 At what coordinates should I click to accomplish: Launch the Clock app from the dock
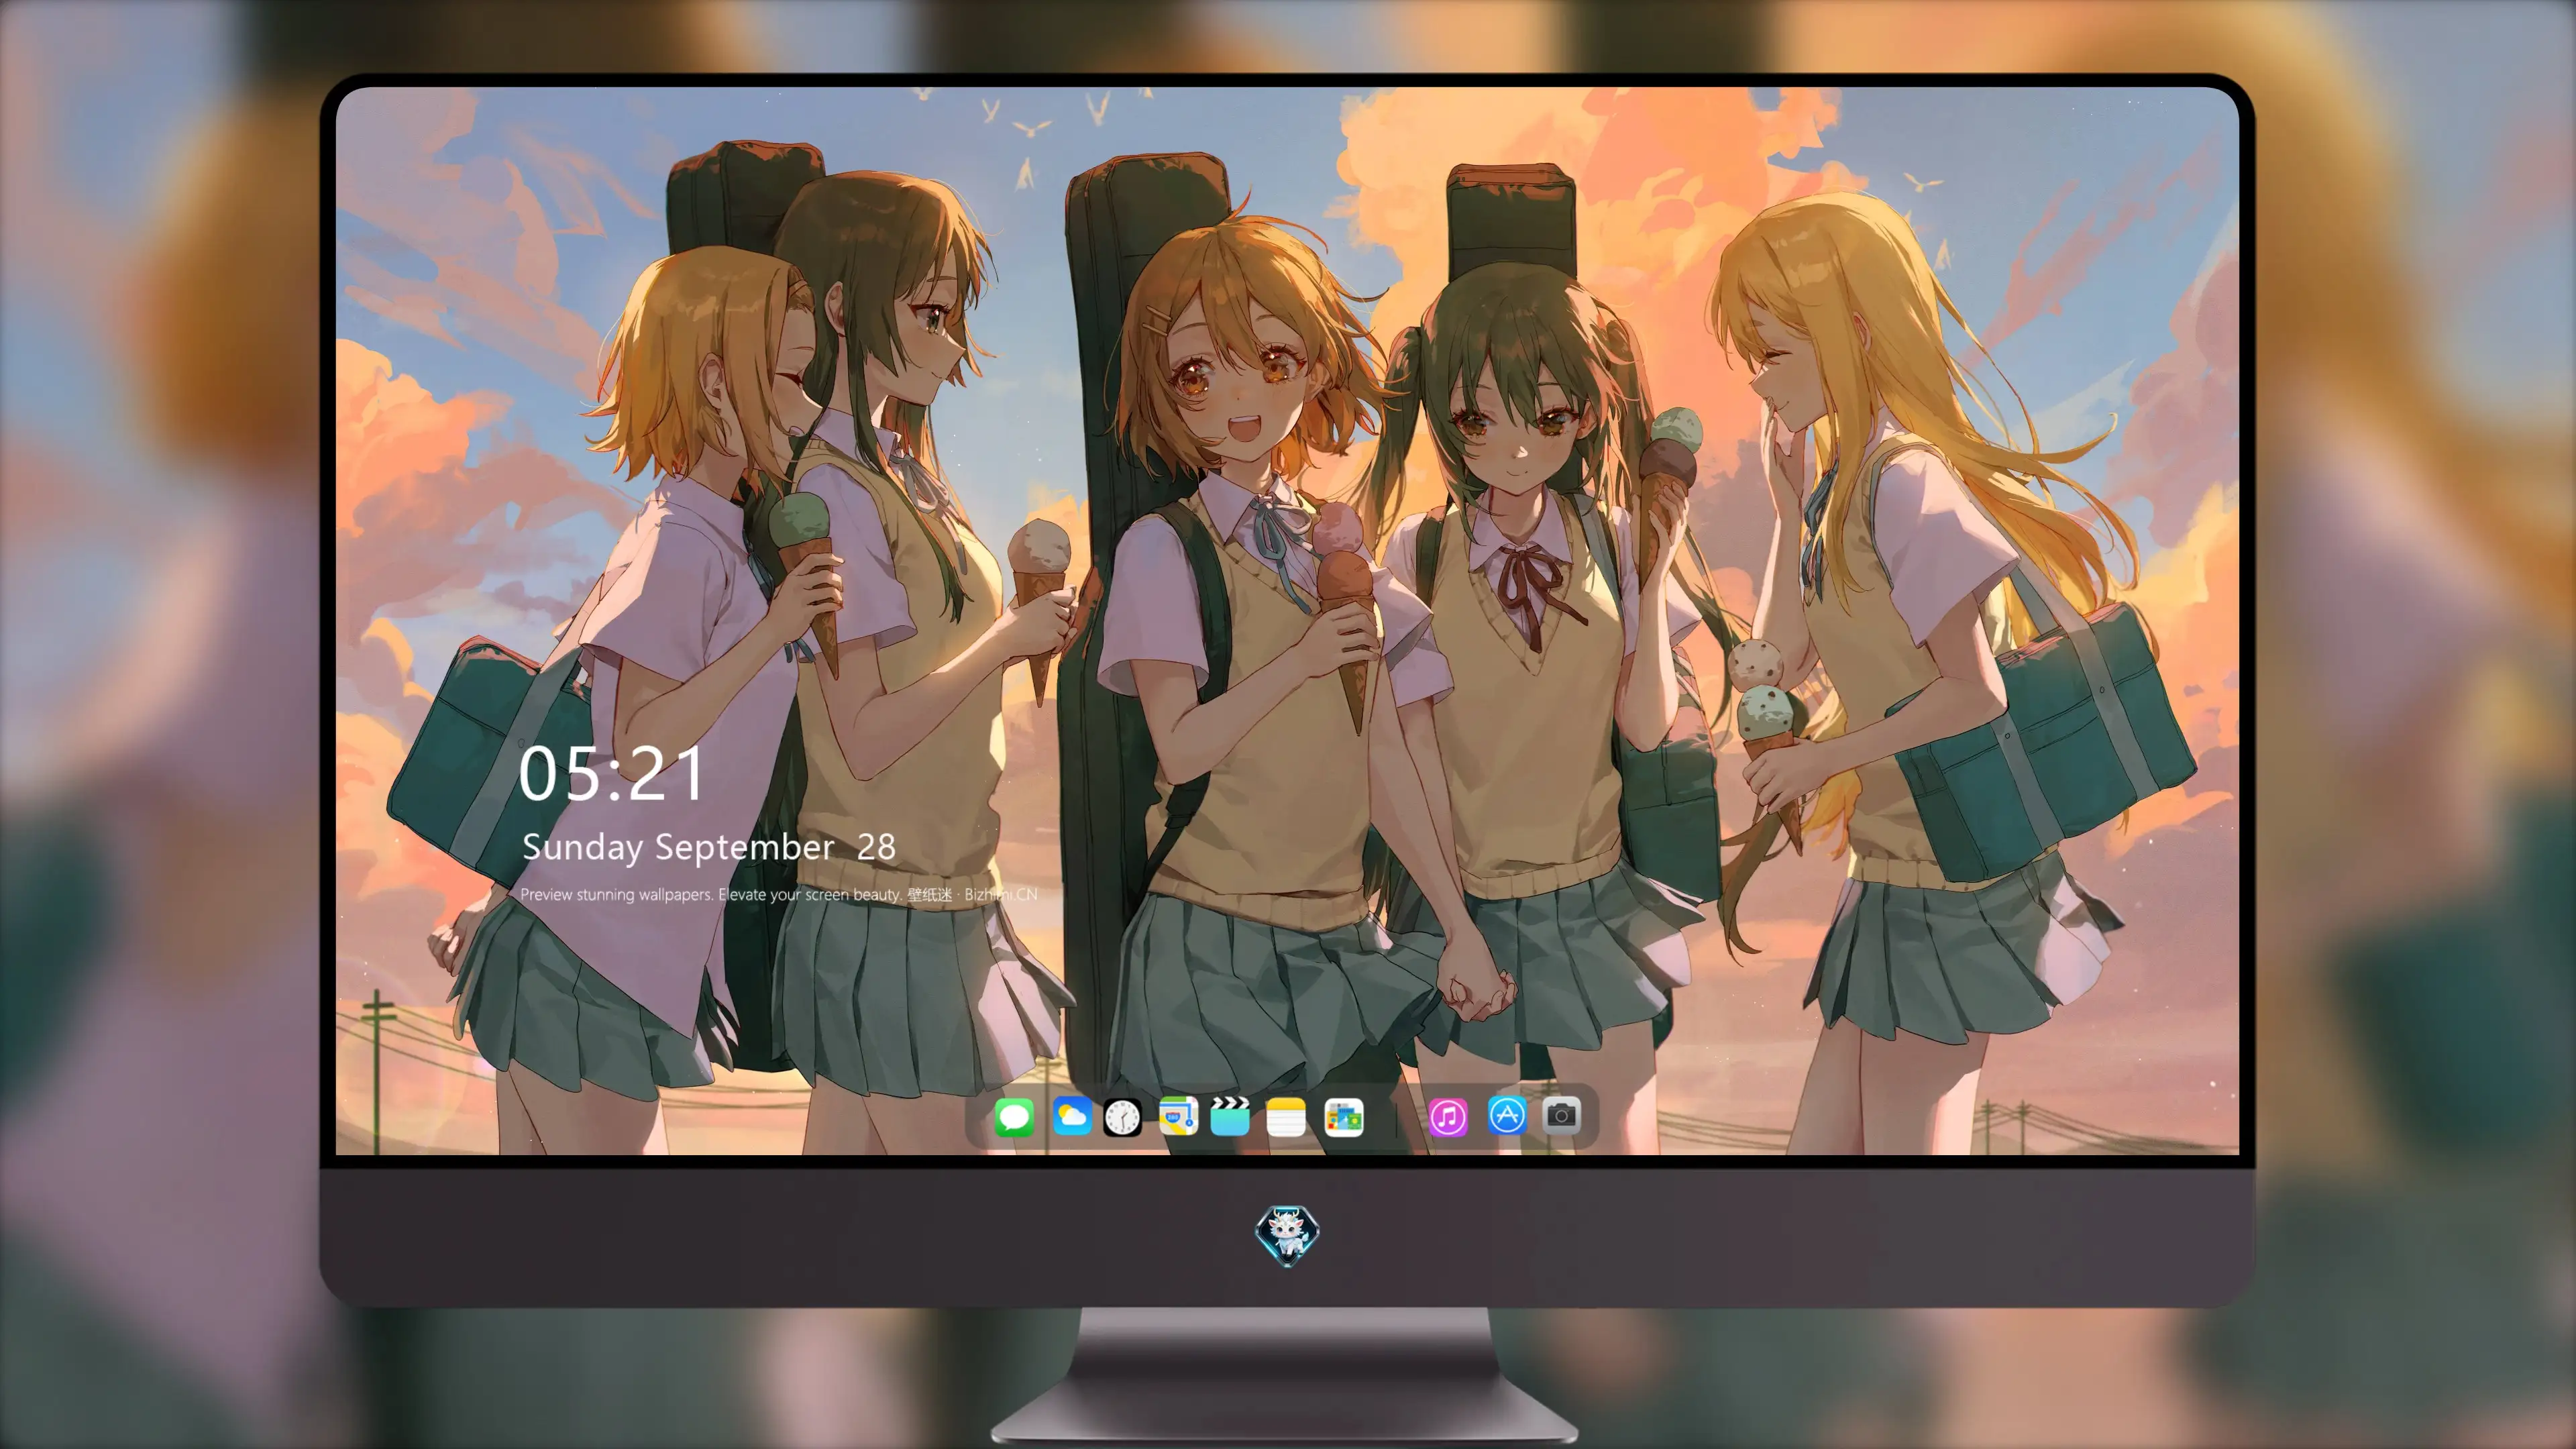pos(1122,1117)
